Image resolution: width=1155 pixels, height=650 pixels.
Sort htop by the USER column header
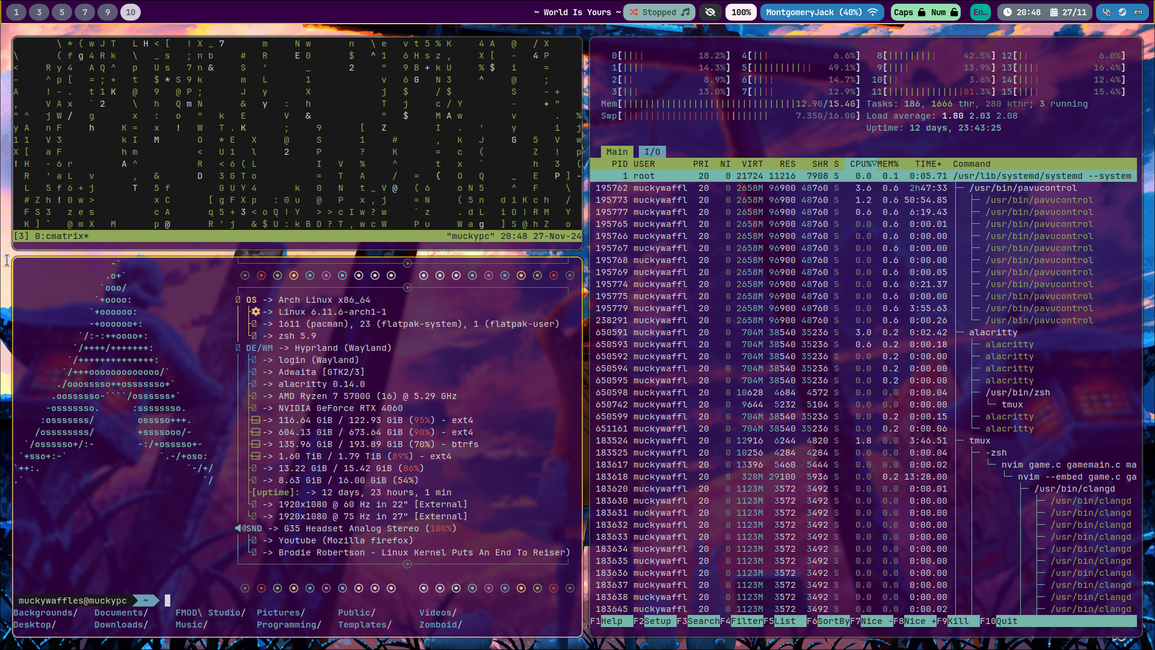point(644,164)
